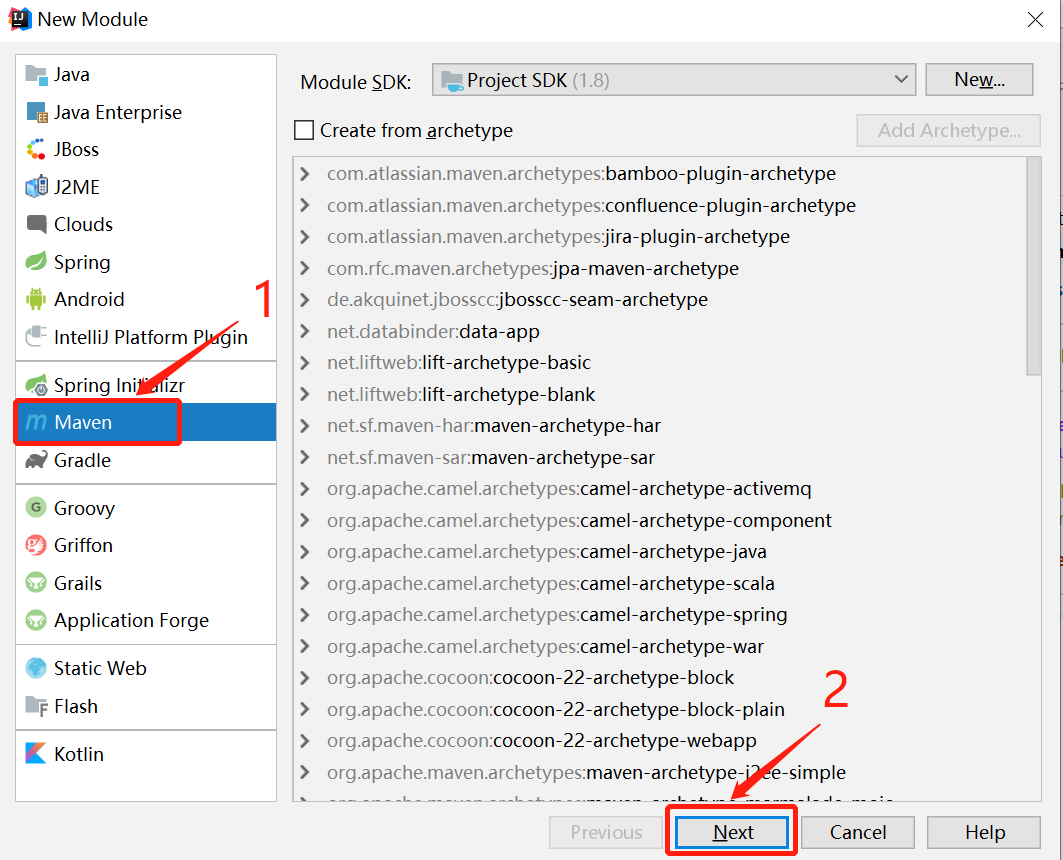1063x860 pixels.
Task: Expand the confluence-plugin-archetype entry
Action: (x=305, y=205)
